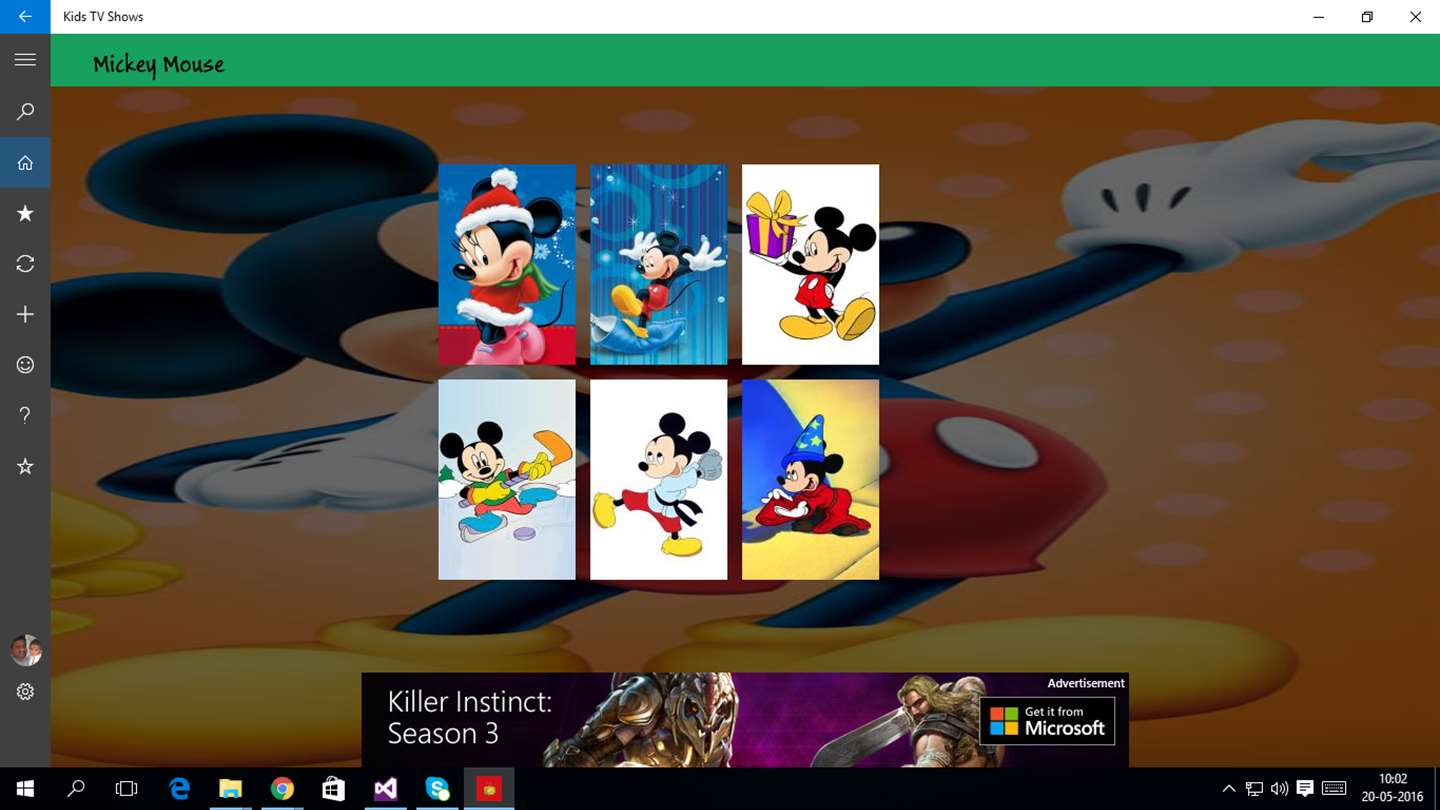Open the Mickey on blue curtain picture
Image resolution: width=1440 pixels, height=810 pixels.
click(659, 264)
